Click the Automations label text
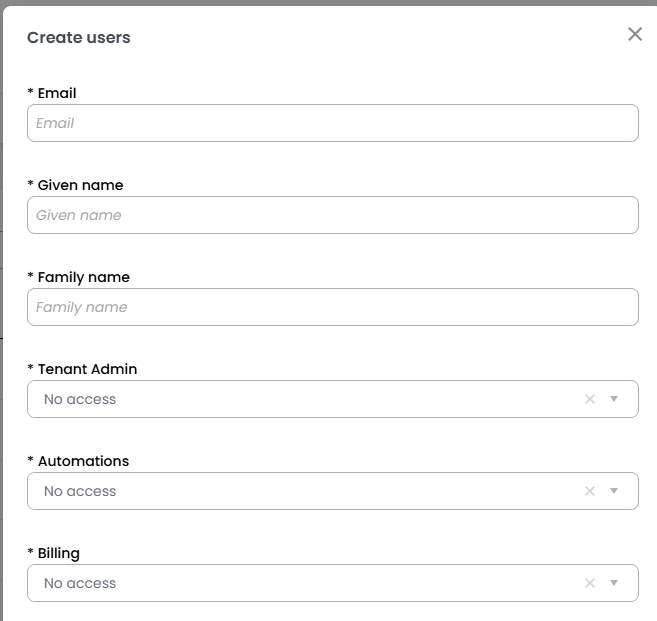 [83, 461]
